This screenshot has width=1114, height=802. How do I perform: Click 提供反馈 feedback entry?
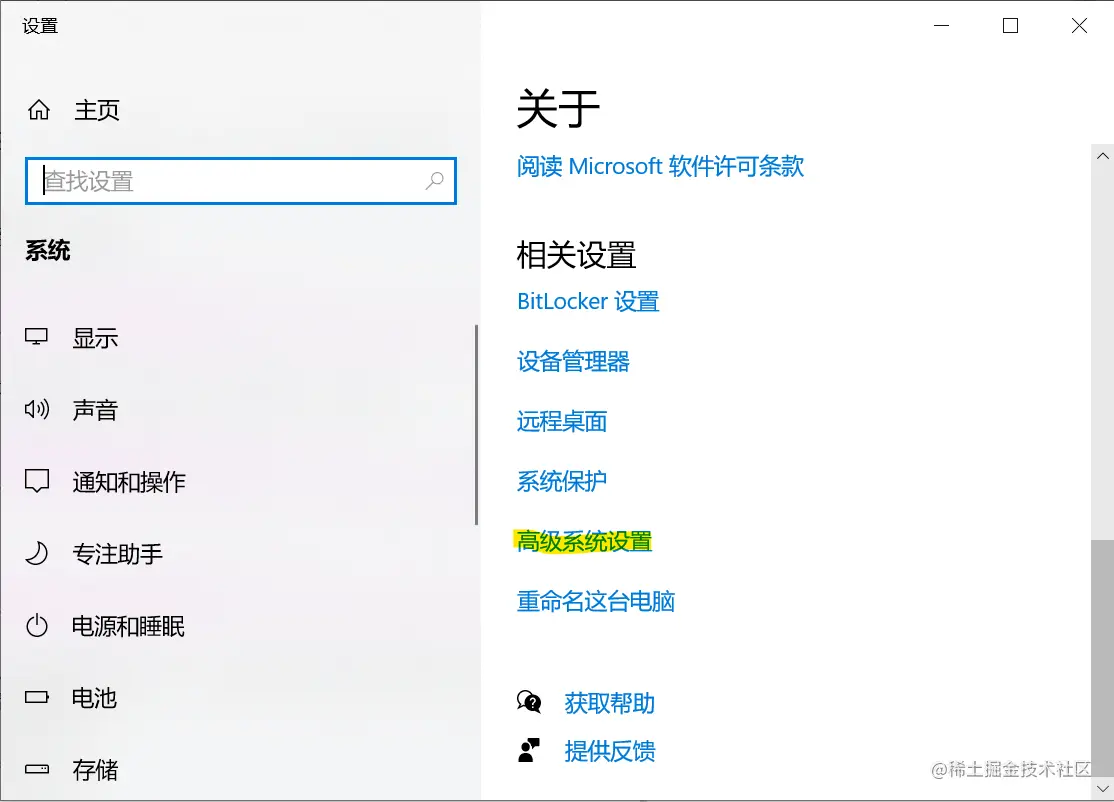[x=611, y=751]
